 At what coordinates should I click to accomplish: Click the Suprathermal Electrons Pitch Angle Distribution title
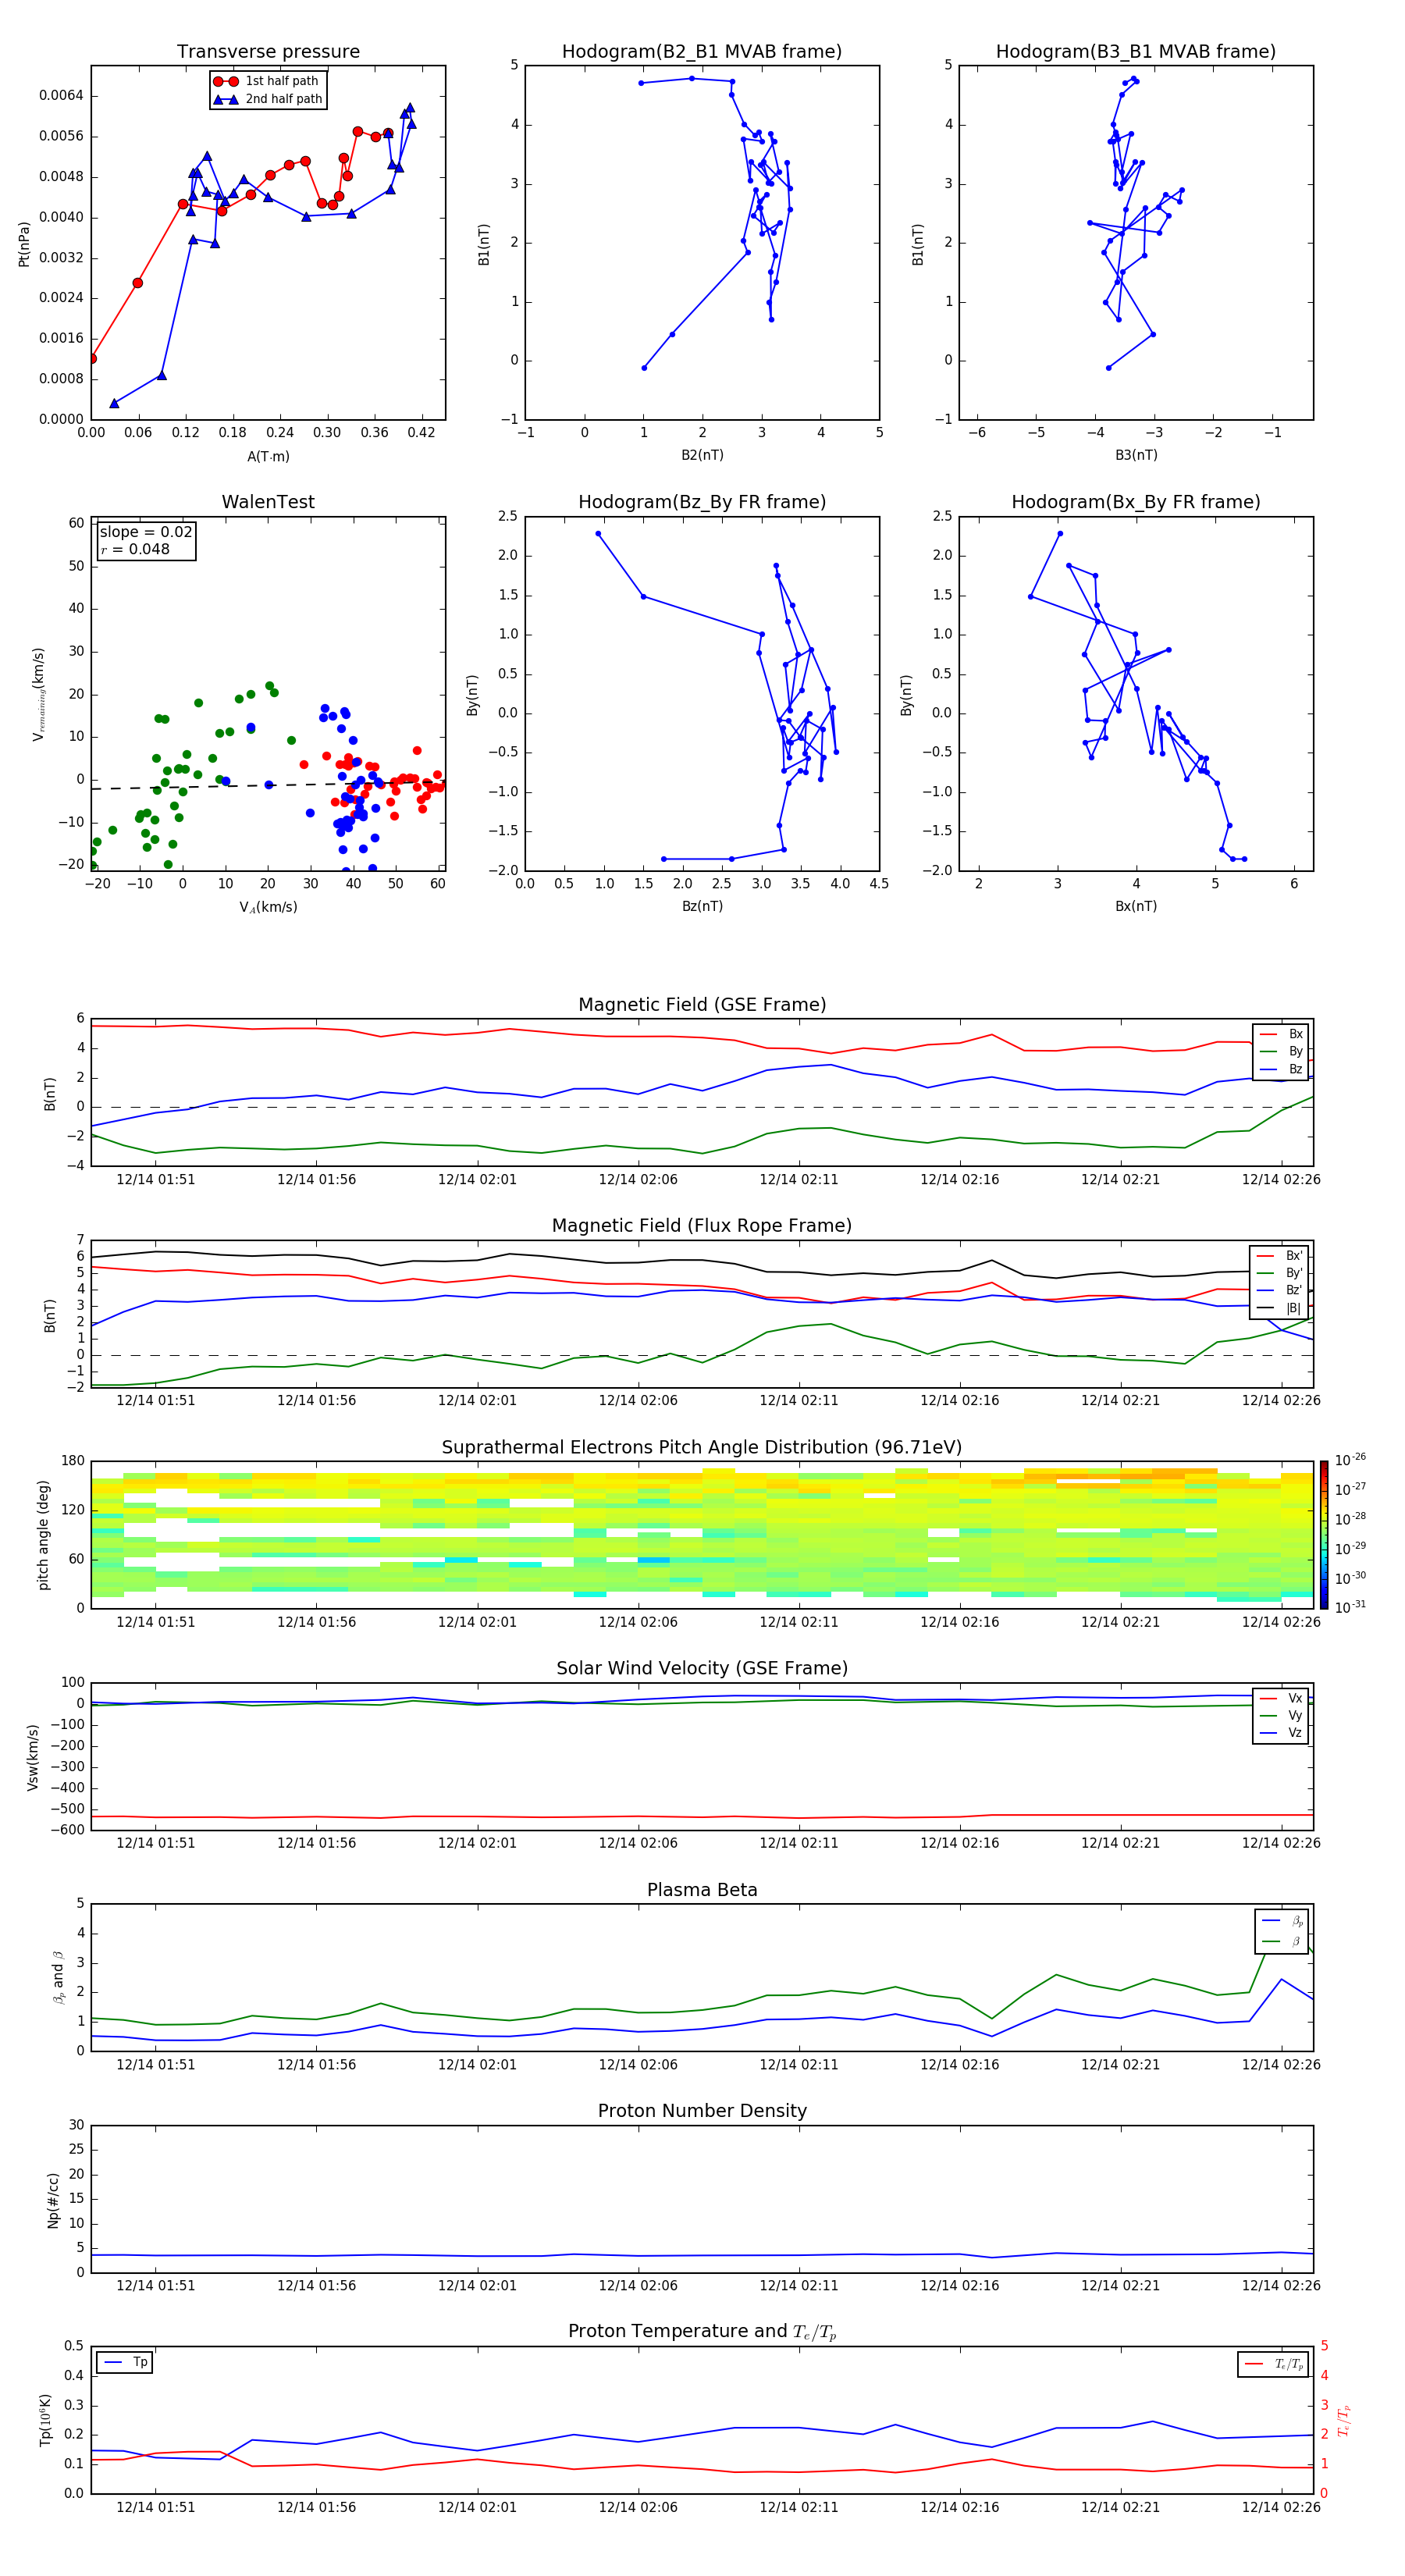coord(702,1448)
